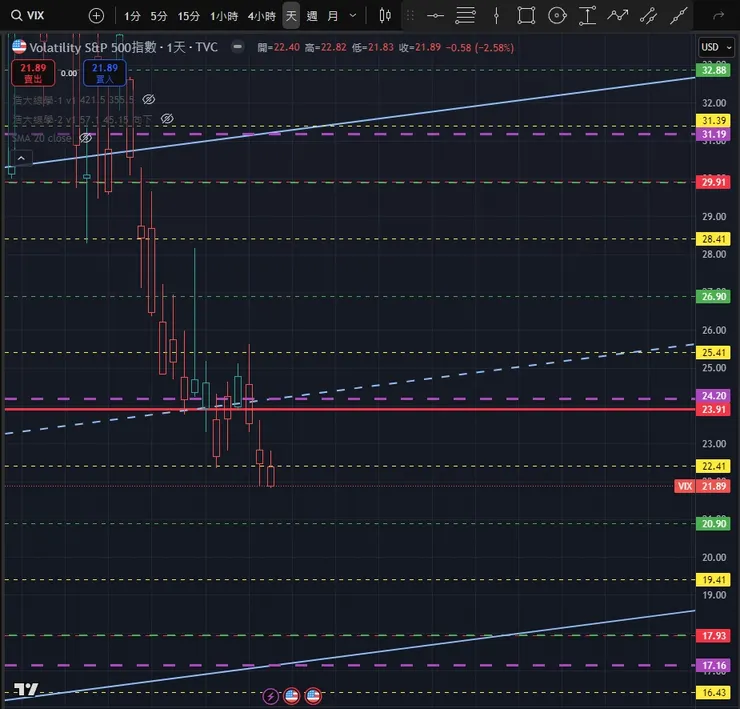Click the 倍大線學-1 indicator label

73,100
